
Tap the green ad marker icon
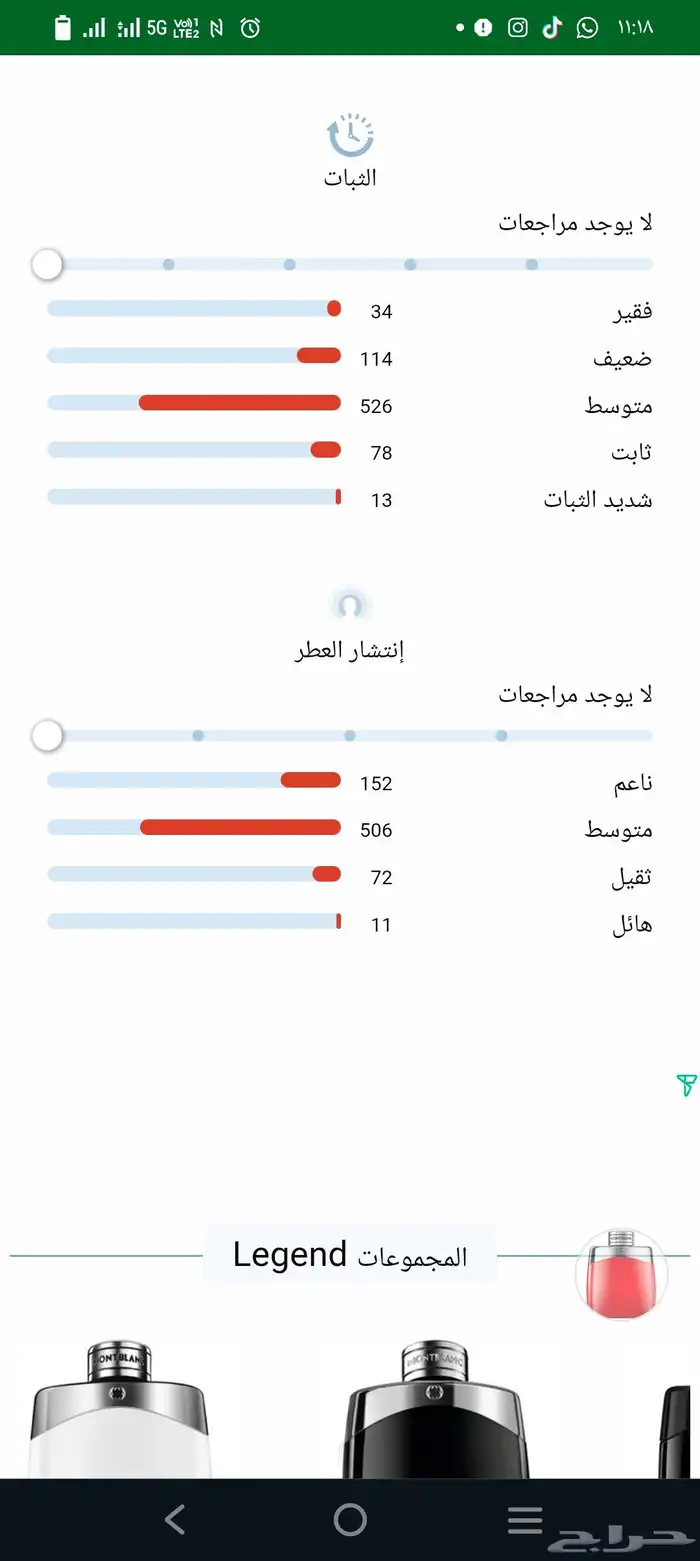click(686, 1085)
